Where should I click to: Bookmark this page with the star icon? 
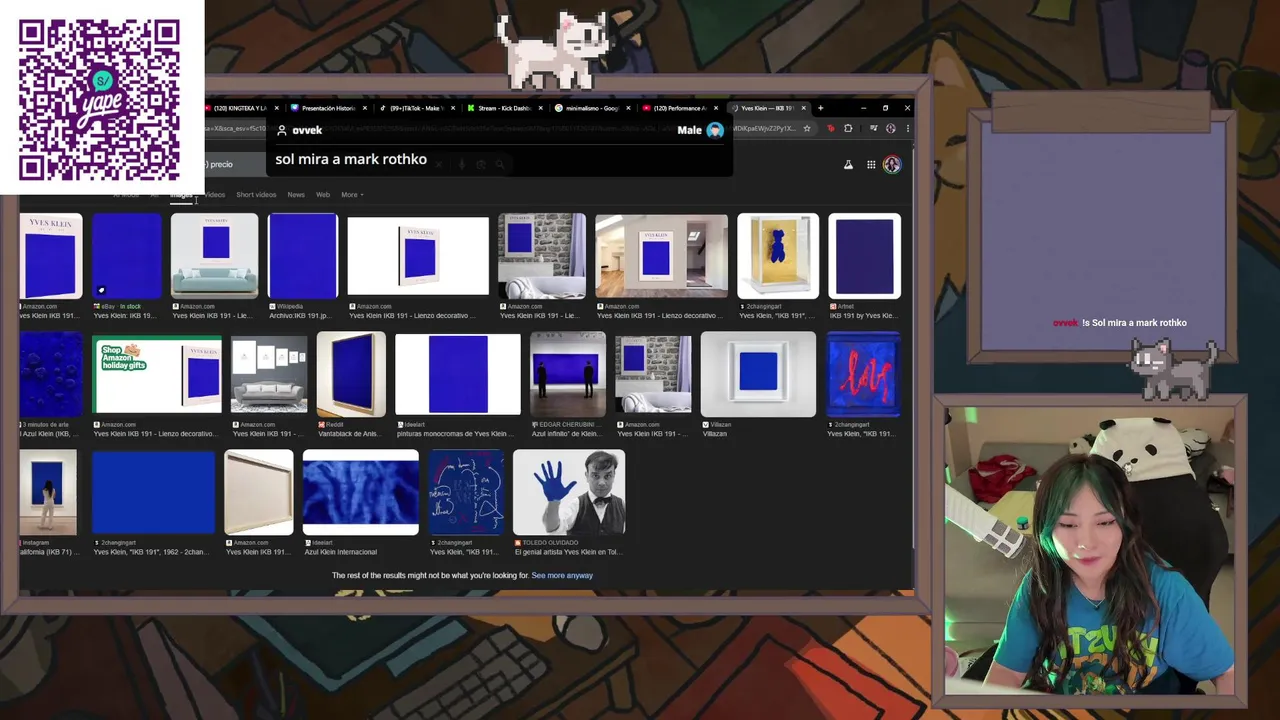click(806, 128)
